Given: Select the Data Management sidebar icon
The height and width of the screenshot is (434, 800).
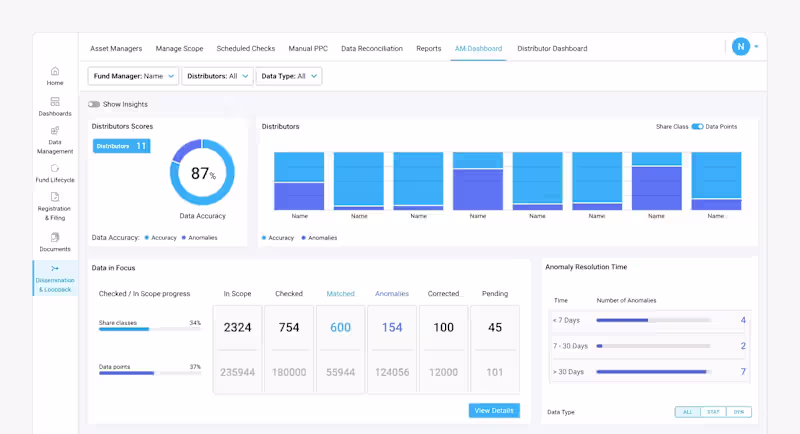Looking at the screenshot, I should [x=55, y=131].
